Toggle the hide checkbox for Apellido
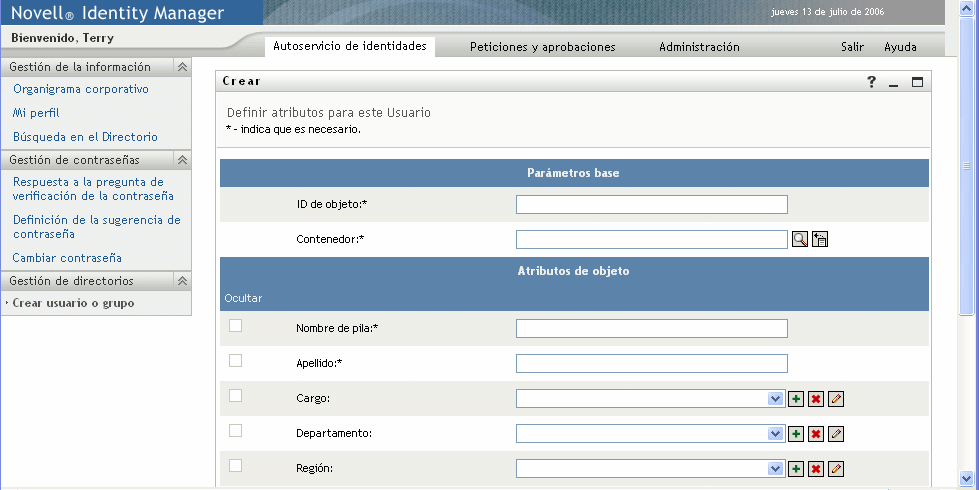 [236, 360]
